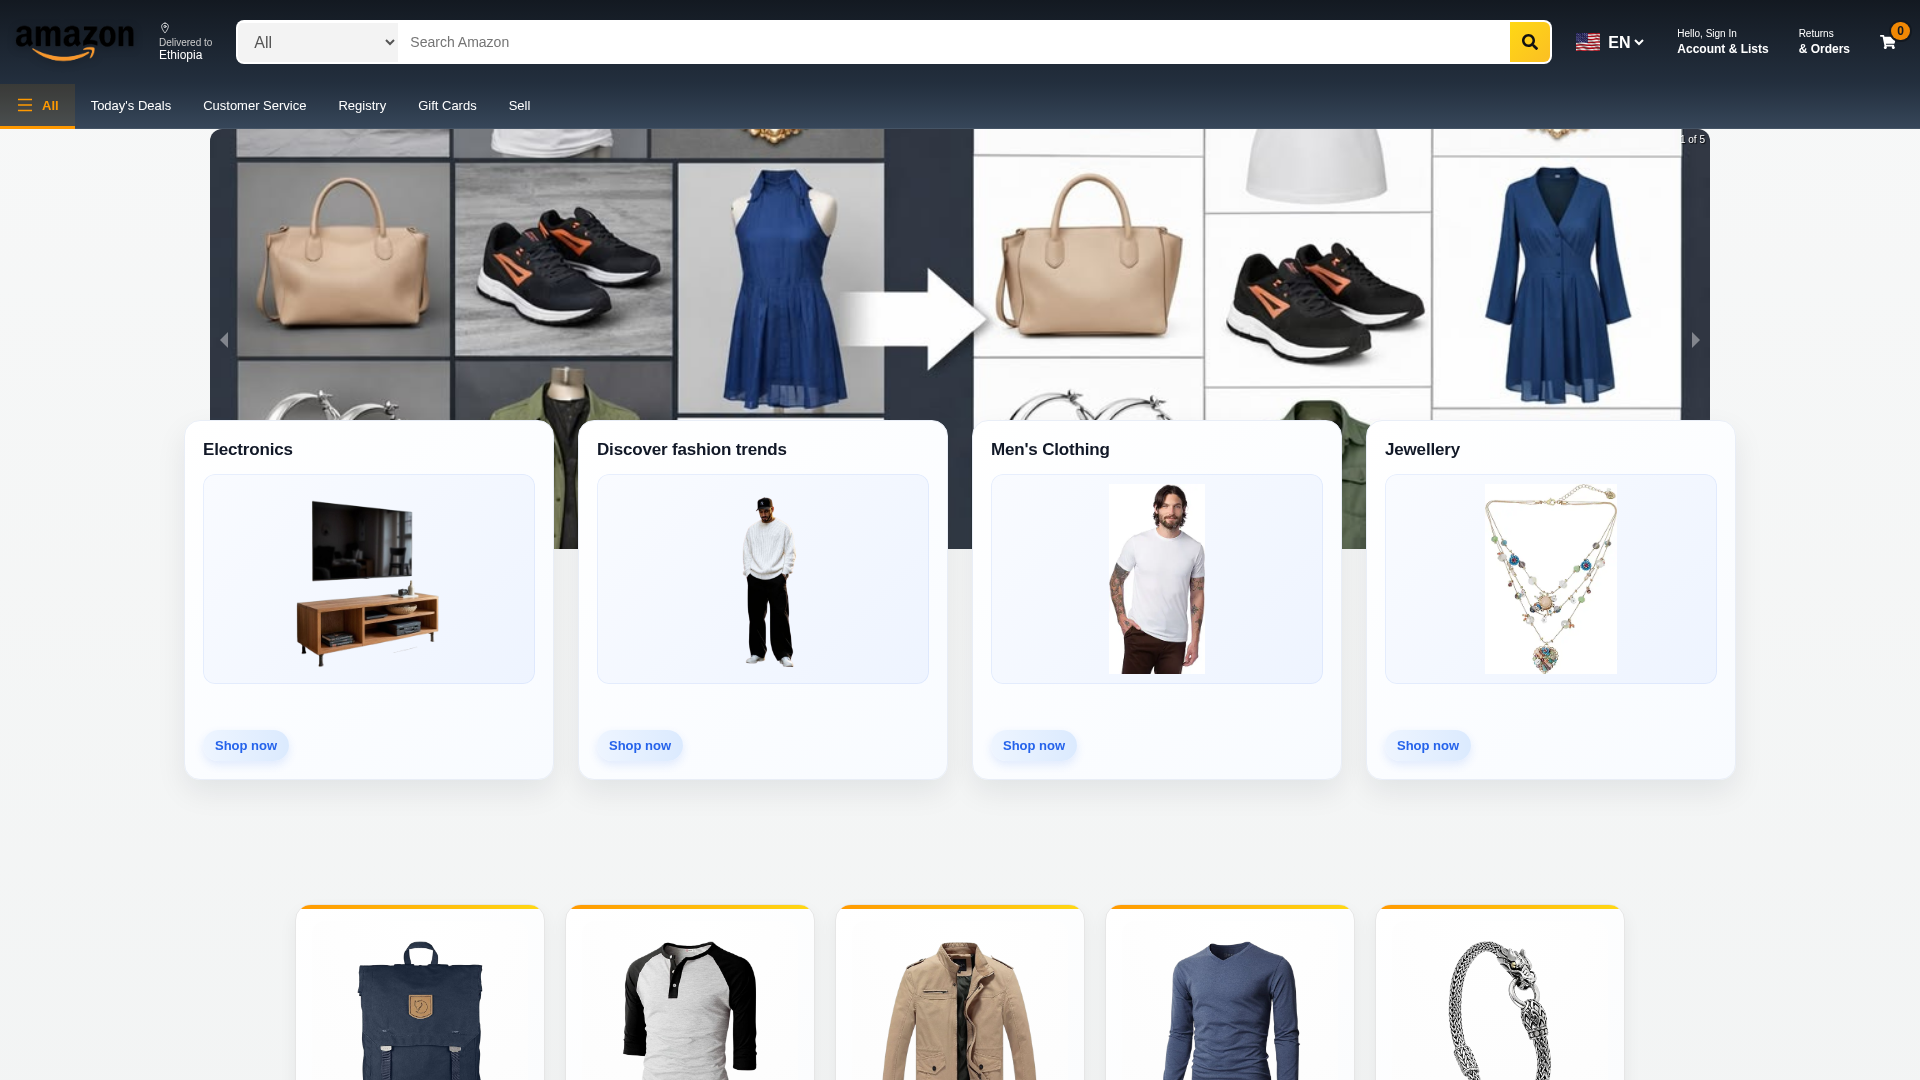Go to next carousel slide arrow
This screenshot has width=1920, height=1080.
[x=1695, y=340]
